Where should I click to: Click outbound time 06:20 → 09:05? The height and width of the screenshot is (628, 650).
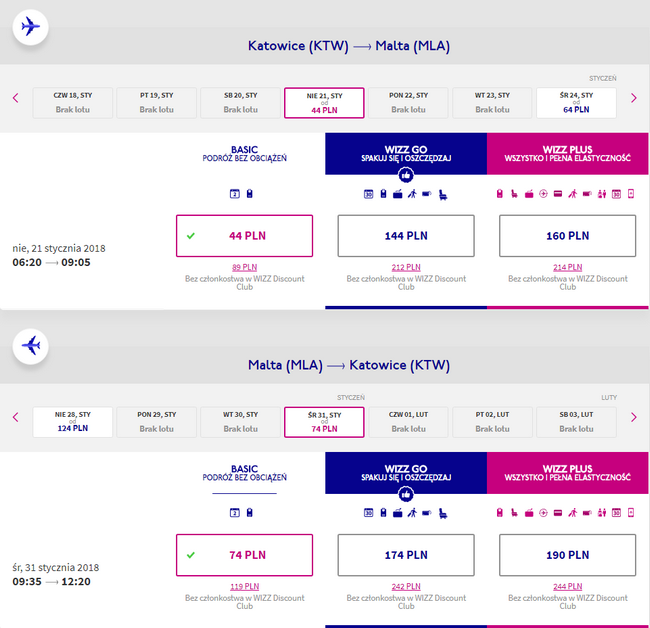51,262
